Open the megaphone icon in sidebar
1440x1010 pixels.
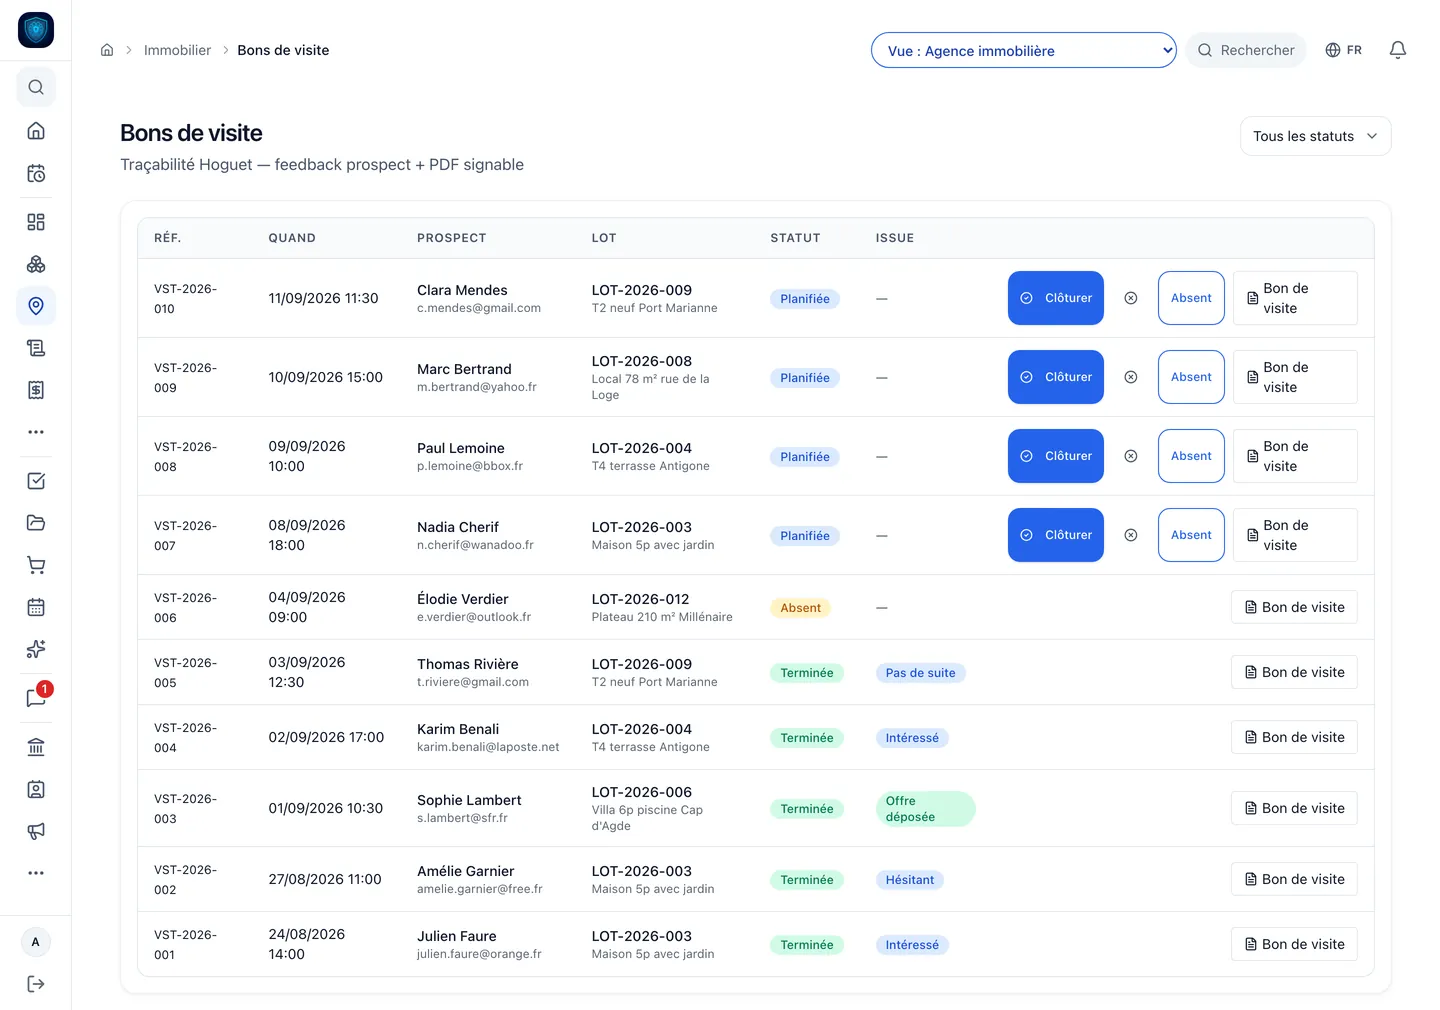[36, 831]
